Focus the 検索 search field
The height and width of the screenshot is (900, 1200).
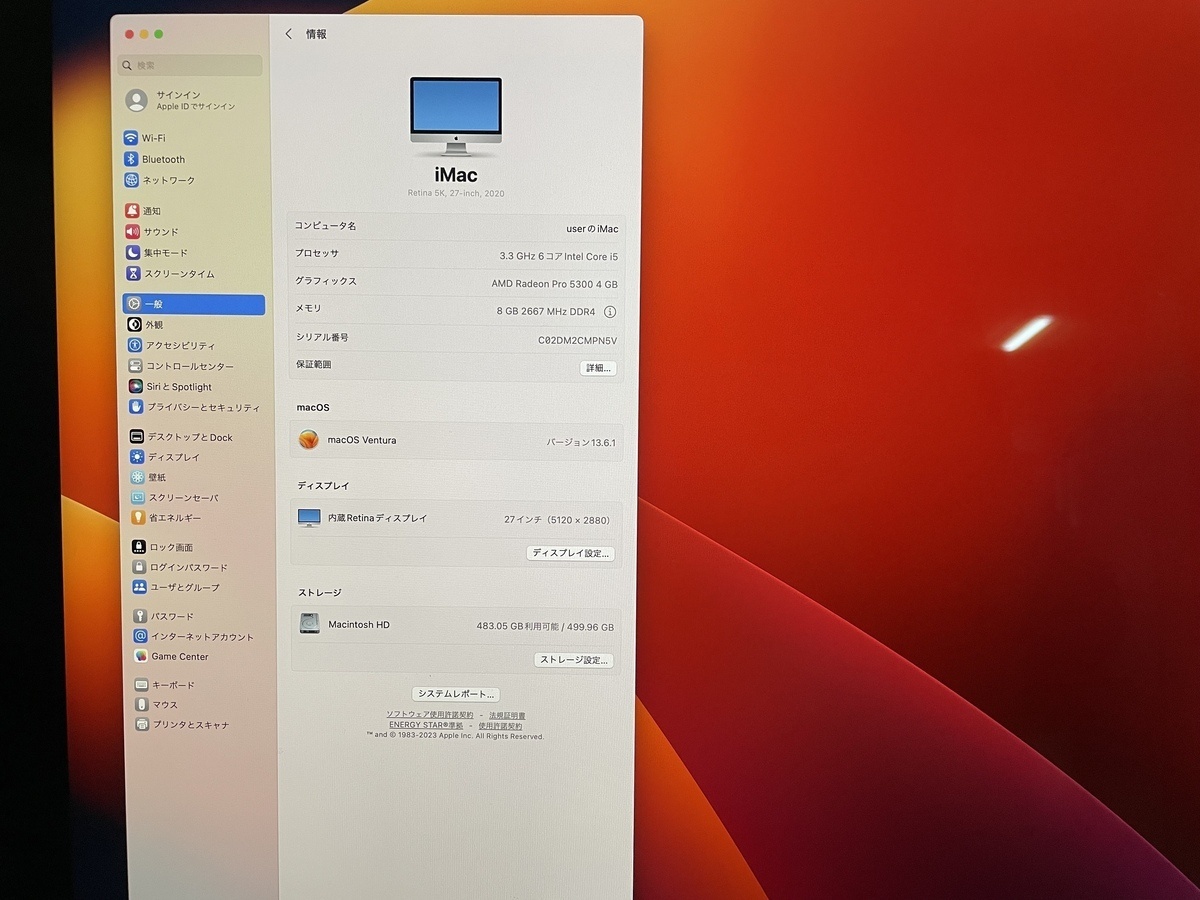191,65
